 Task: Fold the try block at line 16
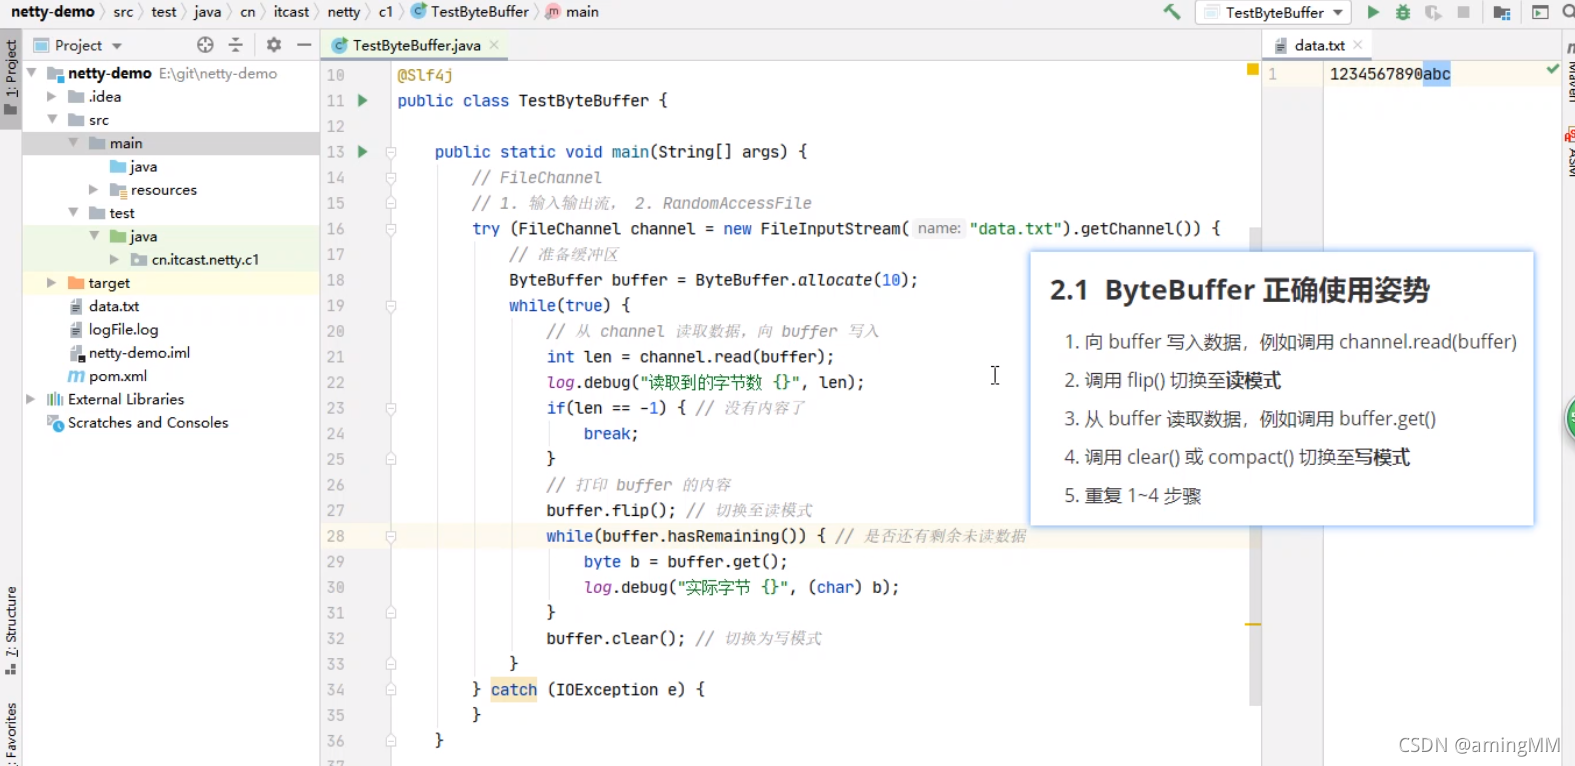point(391,229)
